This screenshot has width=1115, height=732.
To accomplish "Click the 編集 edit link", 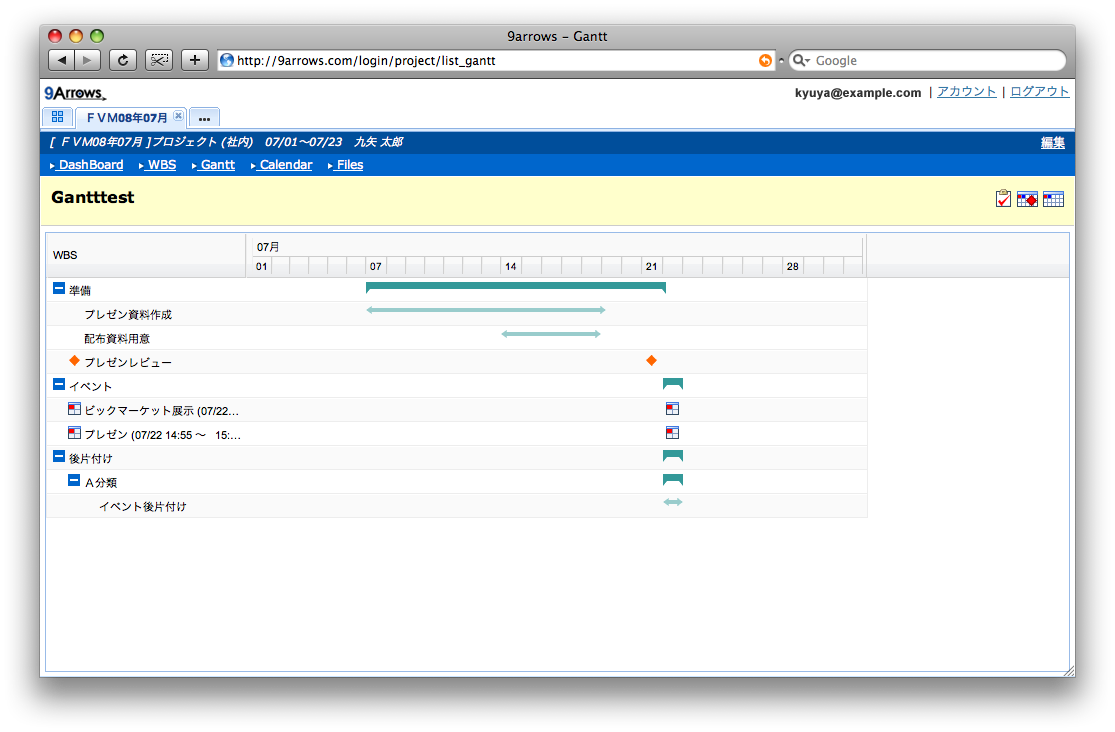I will pyautogui.click(x=1052, y=143).
